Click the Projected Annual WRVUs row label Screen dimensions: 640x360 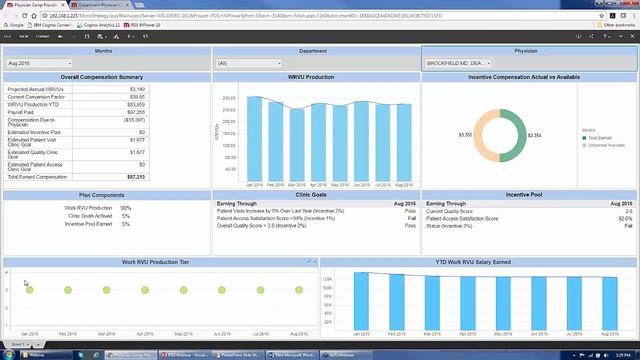pyautogui.click(x=36, y=89)
